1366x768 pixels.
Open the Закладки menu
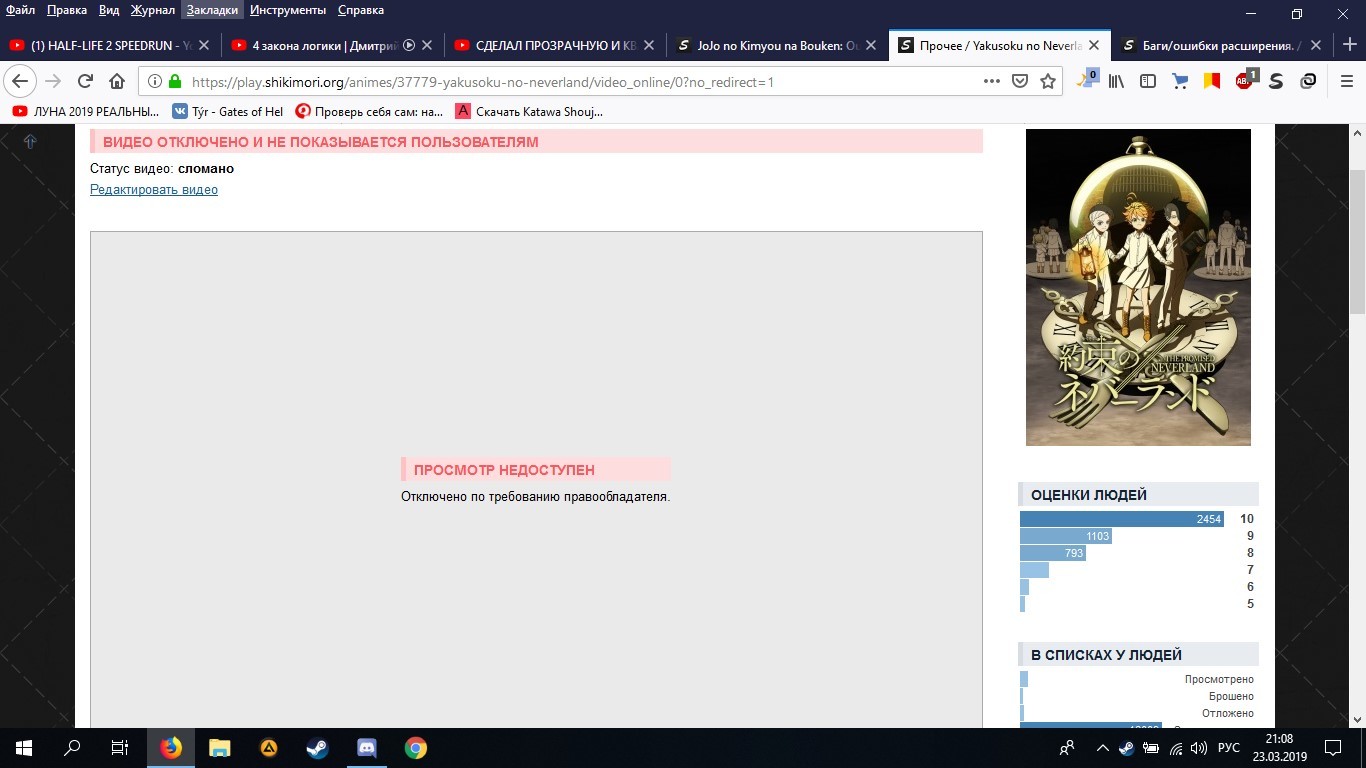click(x=213, y=10)
